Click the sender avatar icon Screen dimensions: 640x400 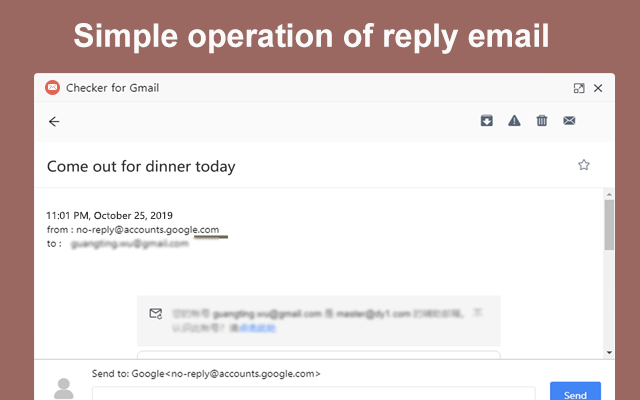pyautogui.click(x=64, y=389)
